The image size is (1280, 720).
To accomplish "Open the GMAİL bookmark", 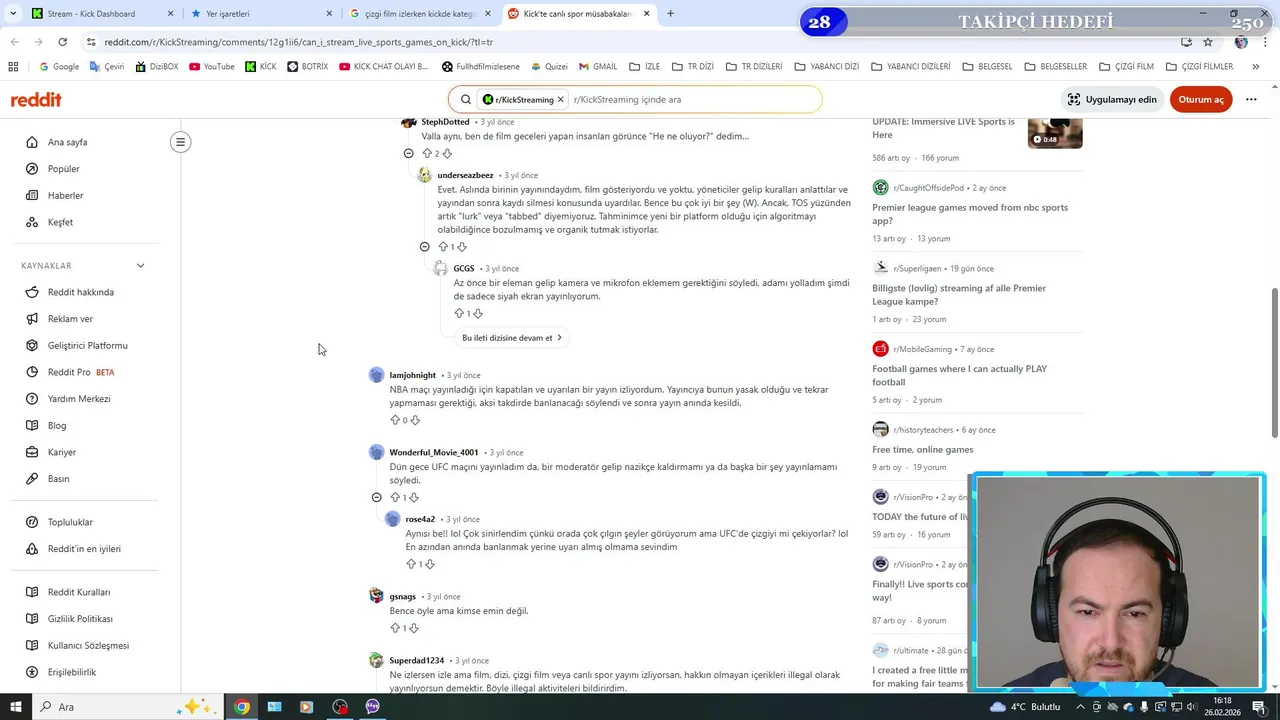I will click(x=596, y=67).
